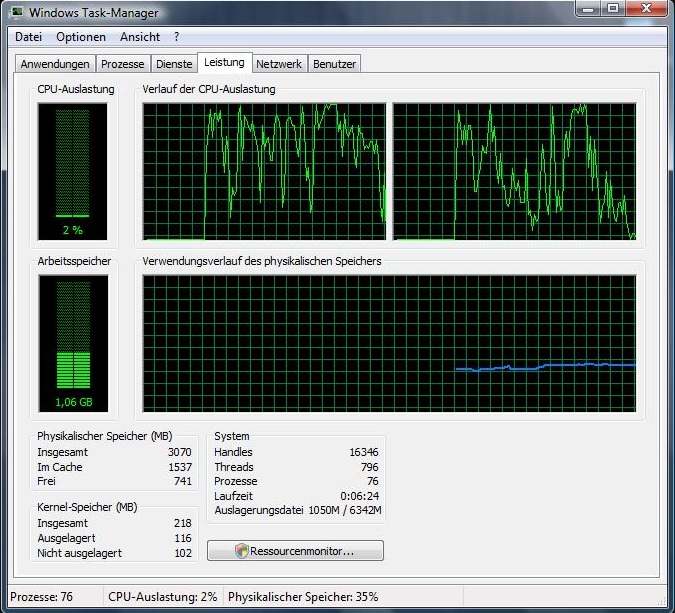675x613 pixels.
Task: Click the Task-Manager title bar icon
Action: point(17,12)
